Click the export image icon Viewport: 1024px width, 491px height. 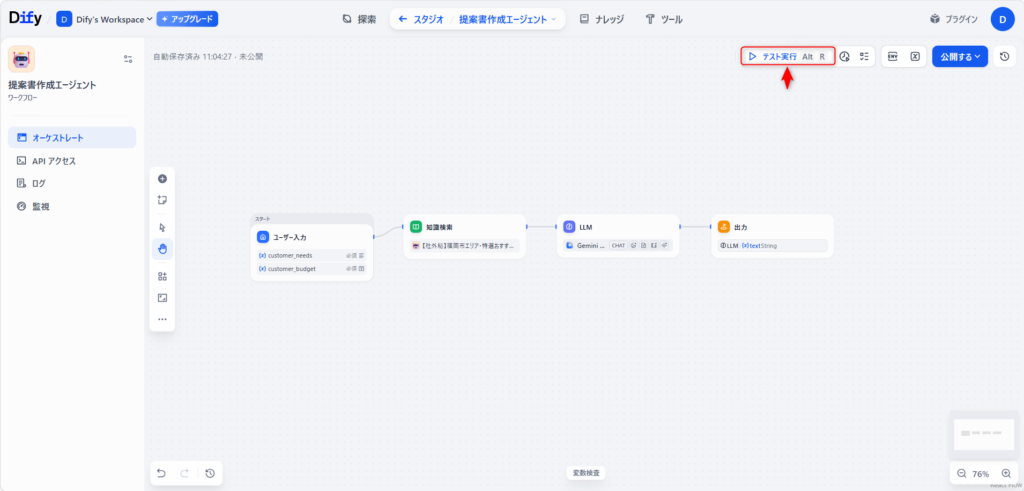click(x=162, y=298)
